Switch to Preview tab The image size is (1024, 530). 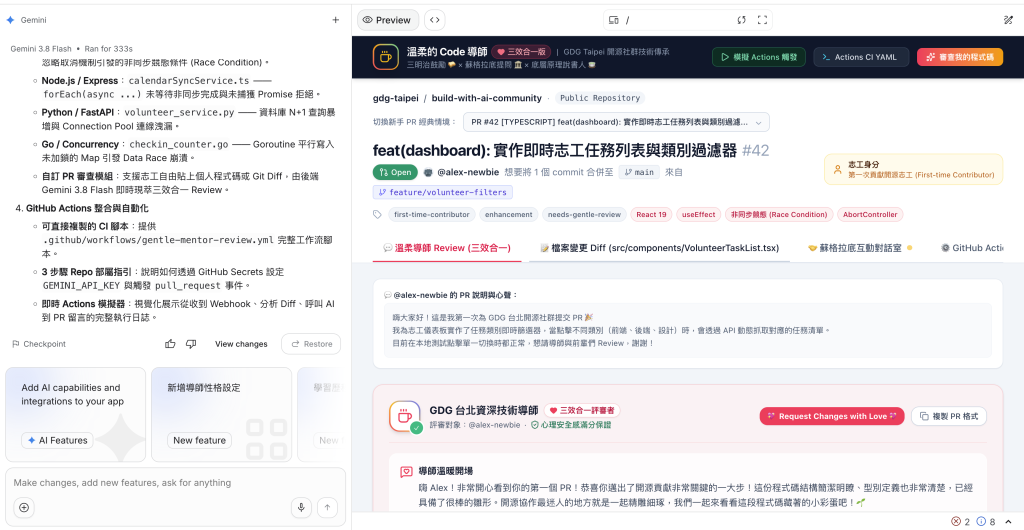tap(387, 20)
